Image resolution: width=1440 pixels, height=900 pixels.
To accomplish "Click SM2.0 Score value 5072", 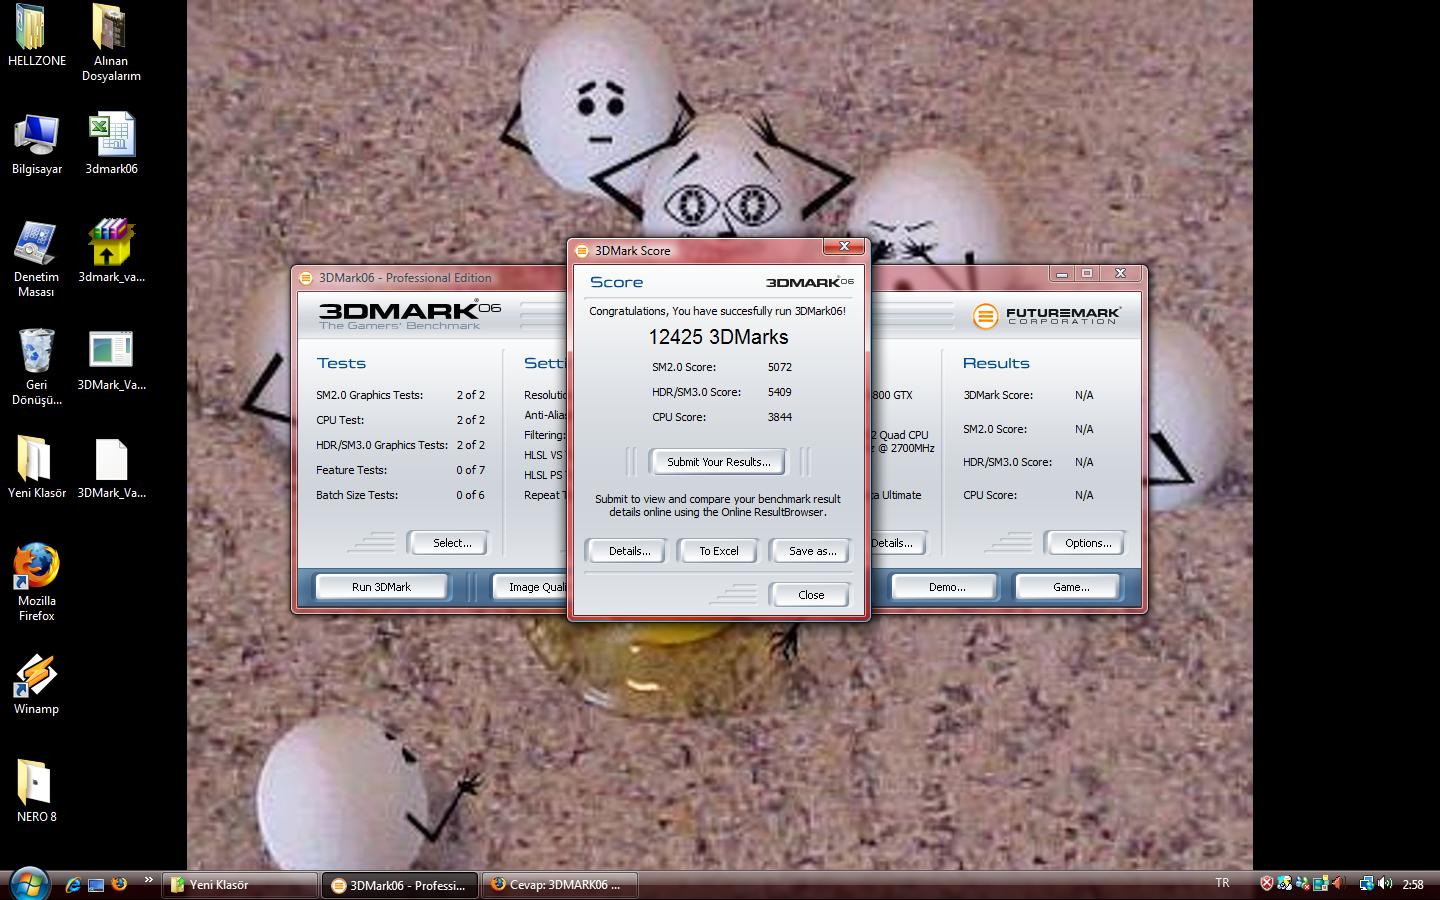I will [779, 367].
